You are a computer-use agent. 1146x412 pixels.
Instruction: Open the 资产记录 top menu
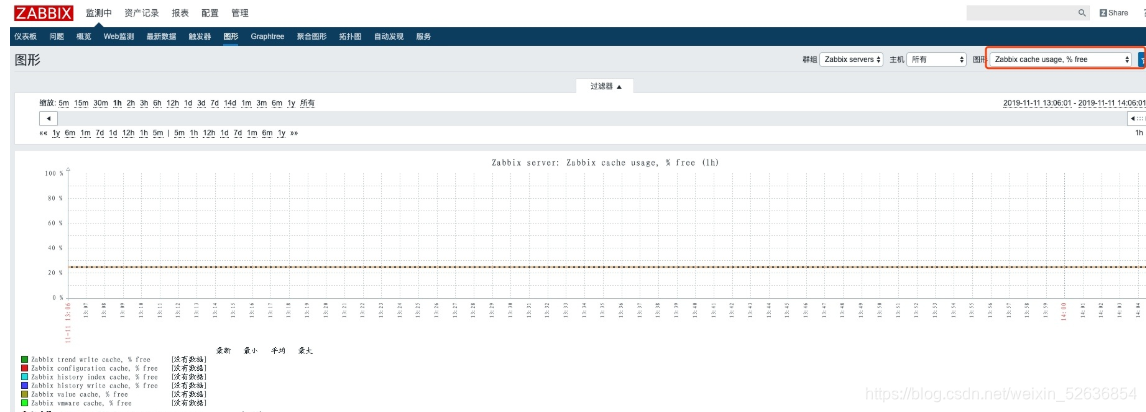pos(143,13)
